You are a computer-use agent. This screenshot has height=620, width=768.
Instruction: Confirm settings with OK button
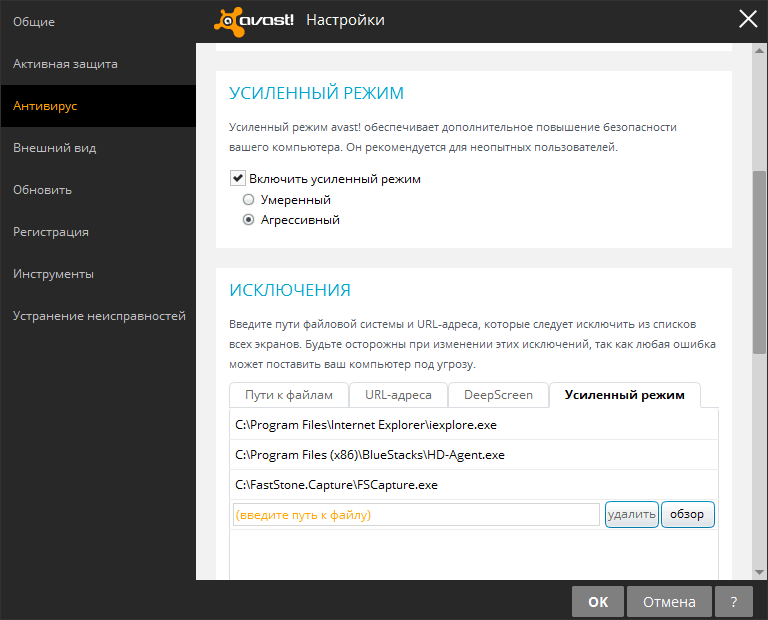pyautogui.click(x=598, y=601)
